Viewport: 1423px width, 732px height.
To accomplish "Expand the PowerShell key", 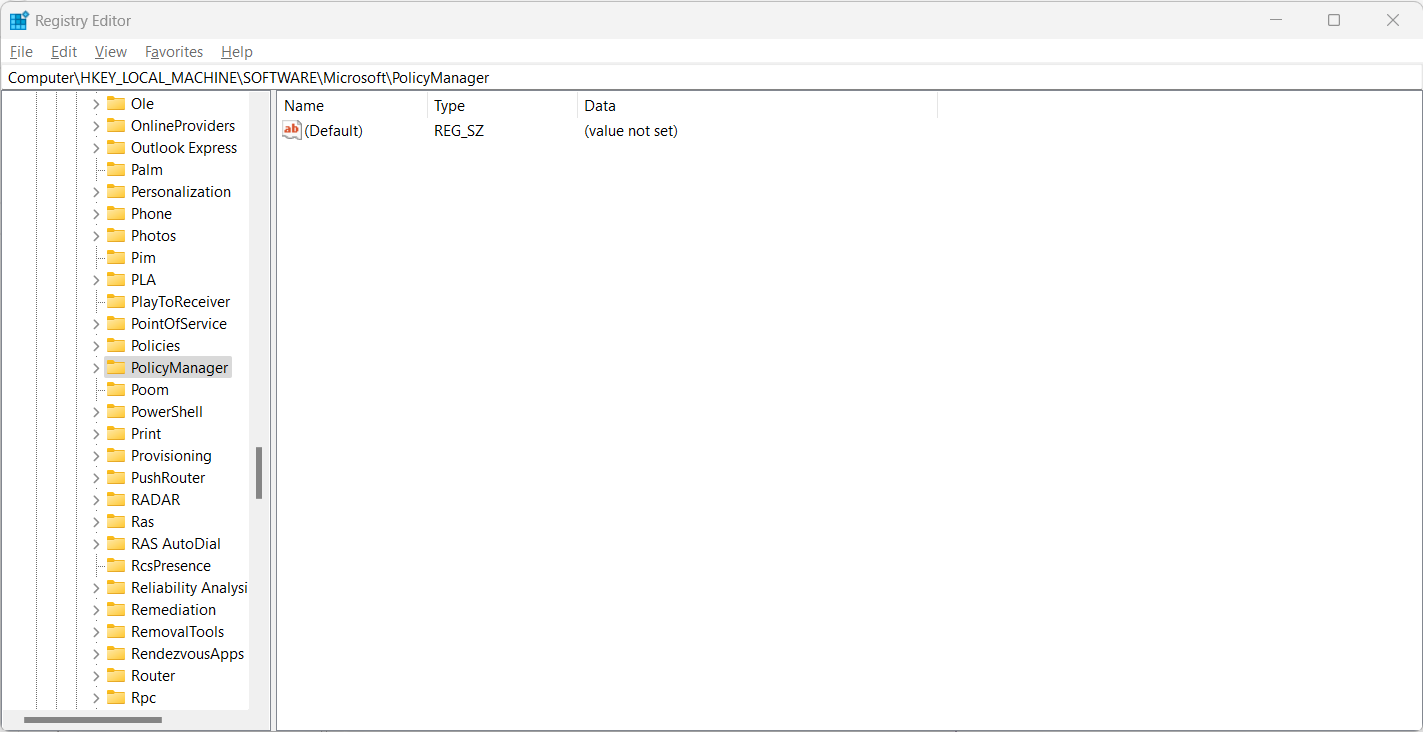I will coord(96,412).
